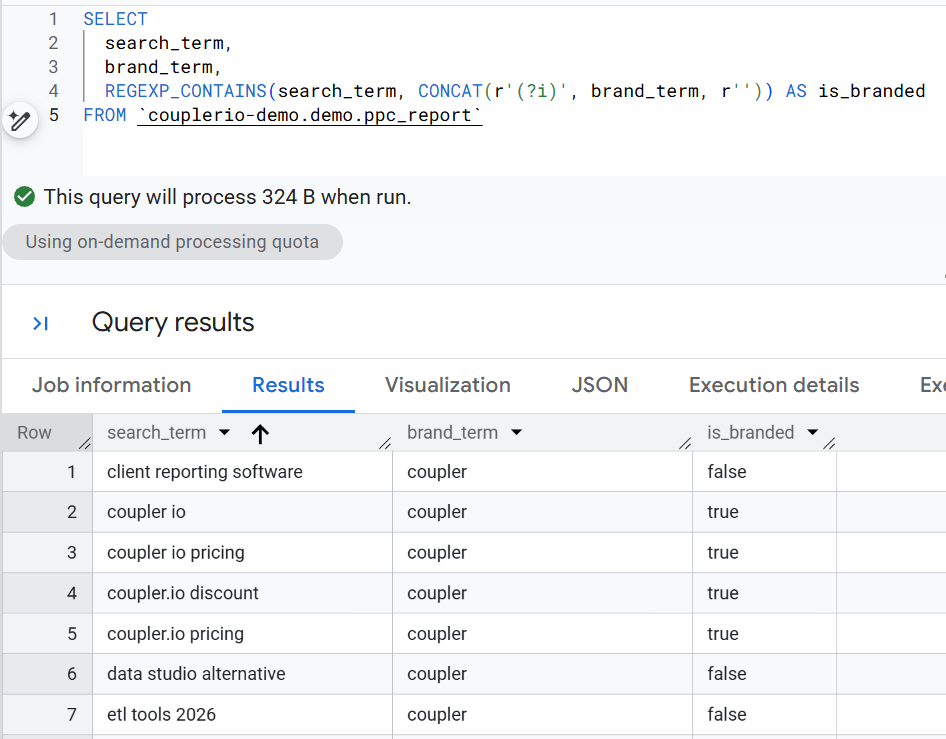Viewport: 946px width, 739px height.
Task: Open the brand_term column dropdown menu
Action: point(516,433)
